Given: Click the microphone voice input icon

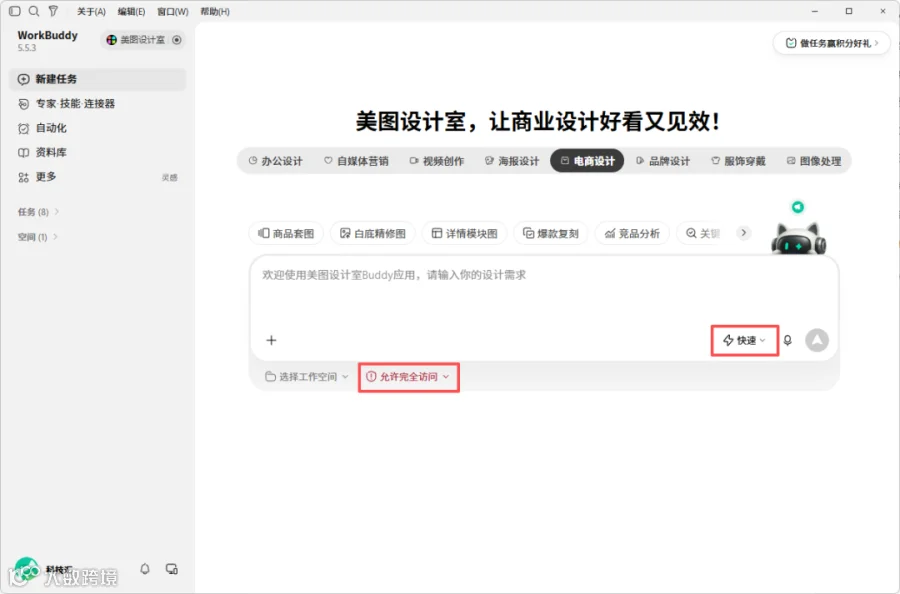Looking at the screenshot, I should tap(788, 340).
